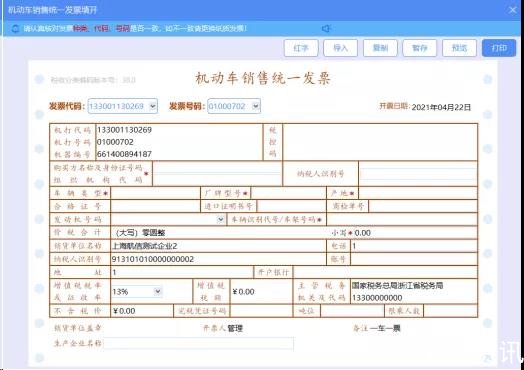Click the 机动车销售统一发票 title
The width and height of the screenshot is (524, 370).
coord(263,79)
